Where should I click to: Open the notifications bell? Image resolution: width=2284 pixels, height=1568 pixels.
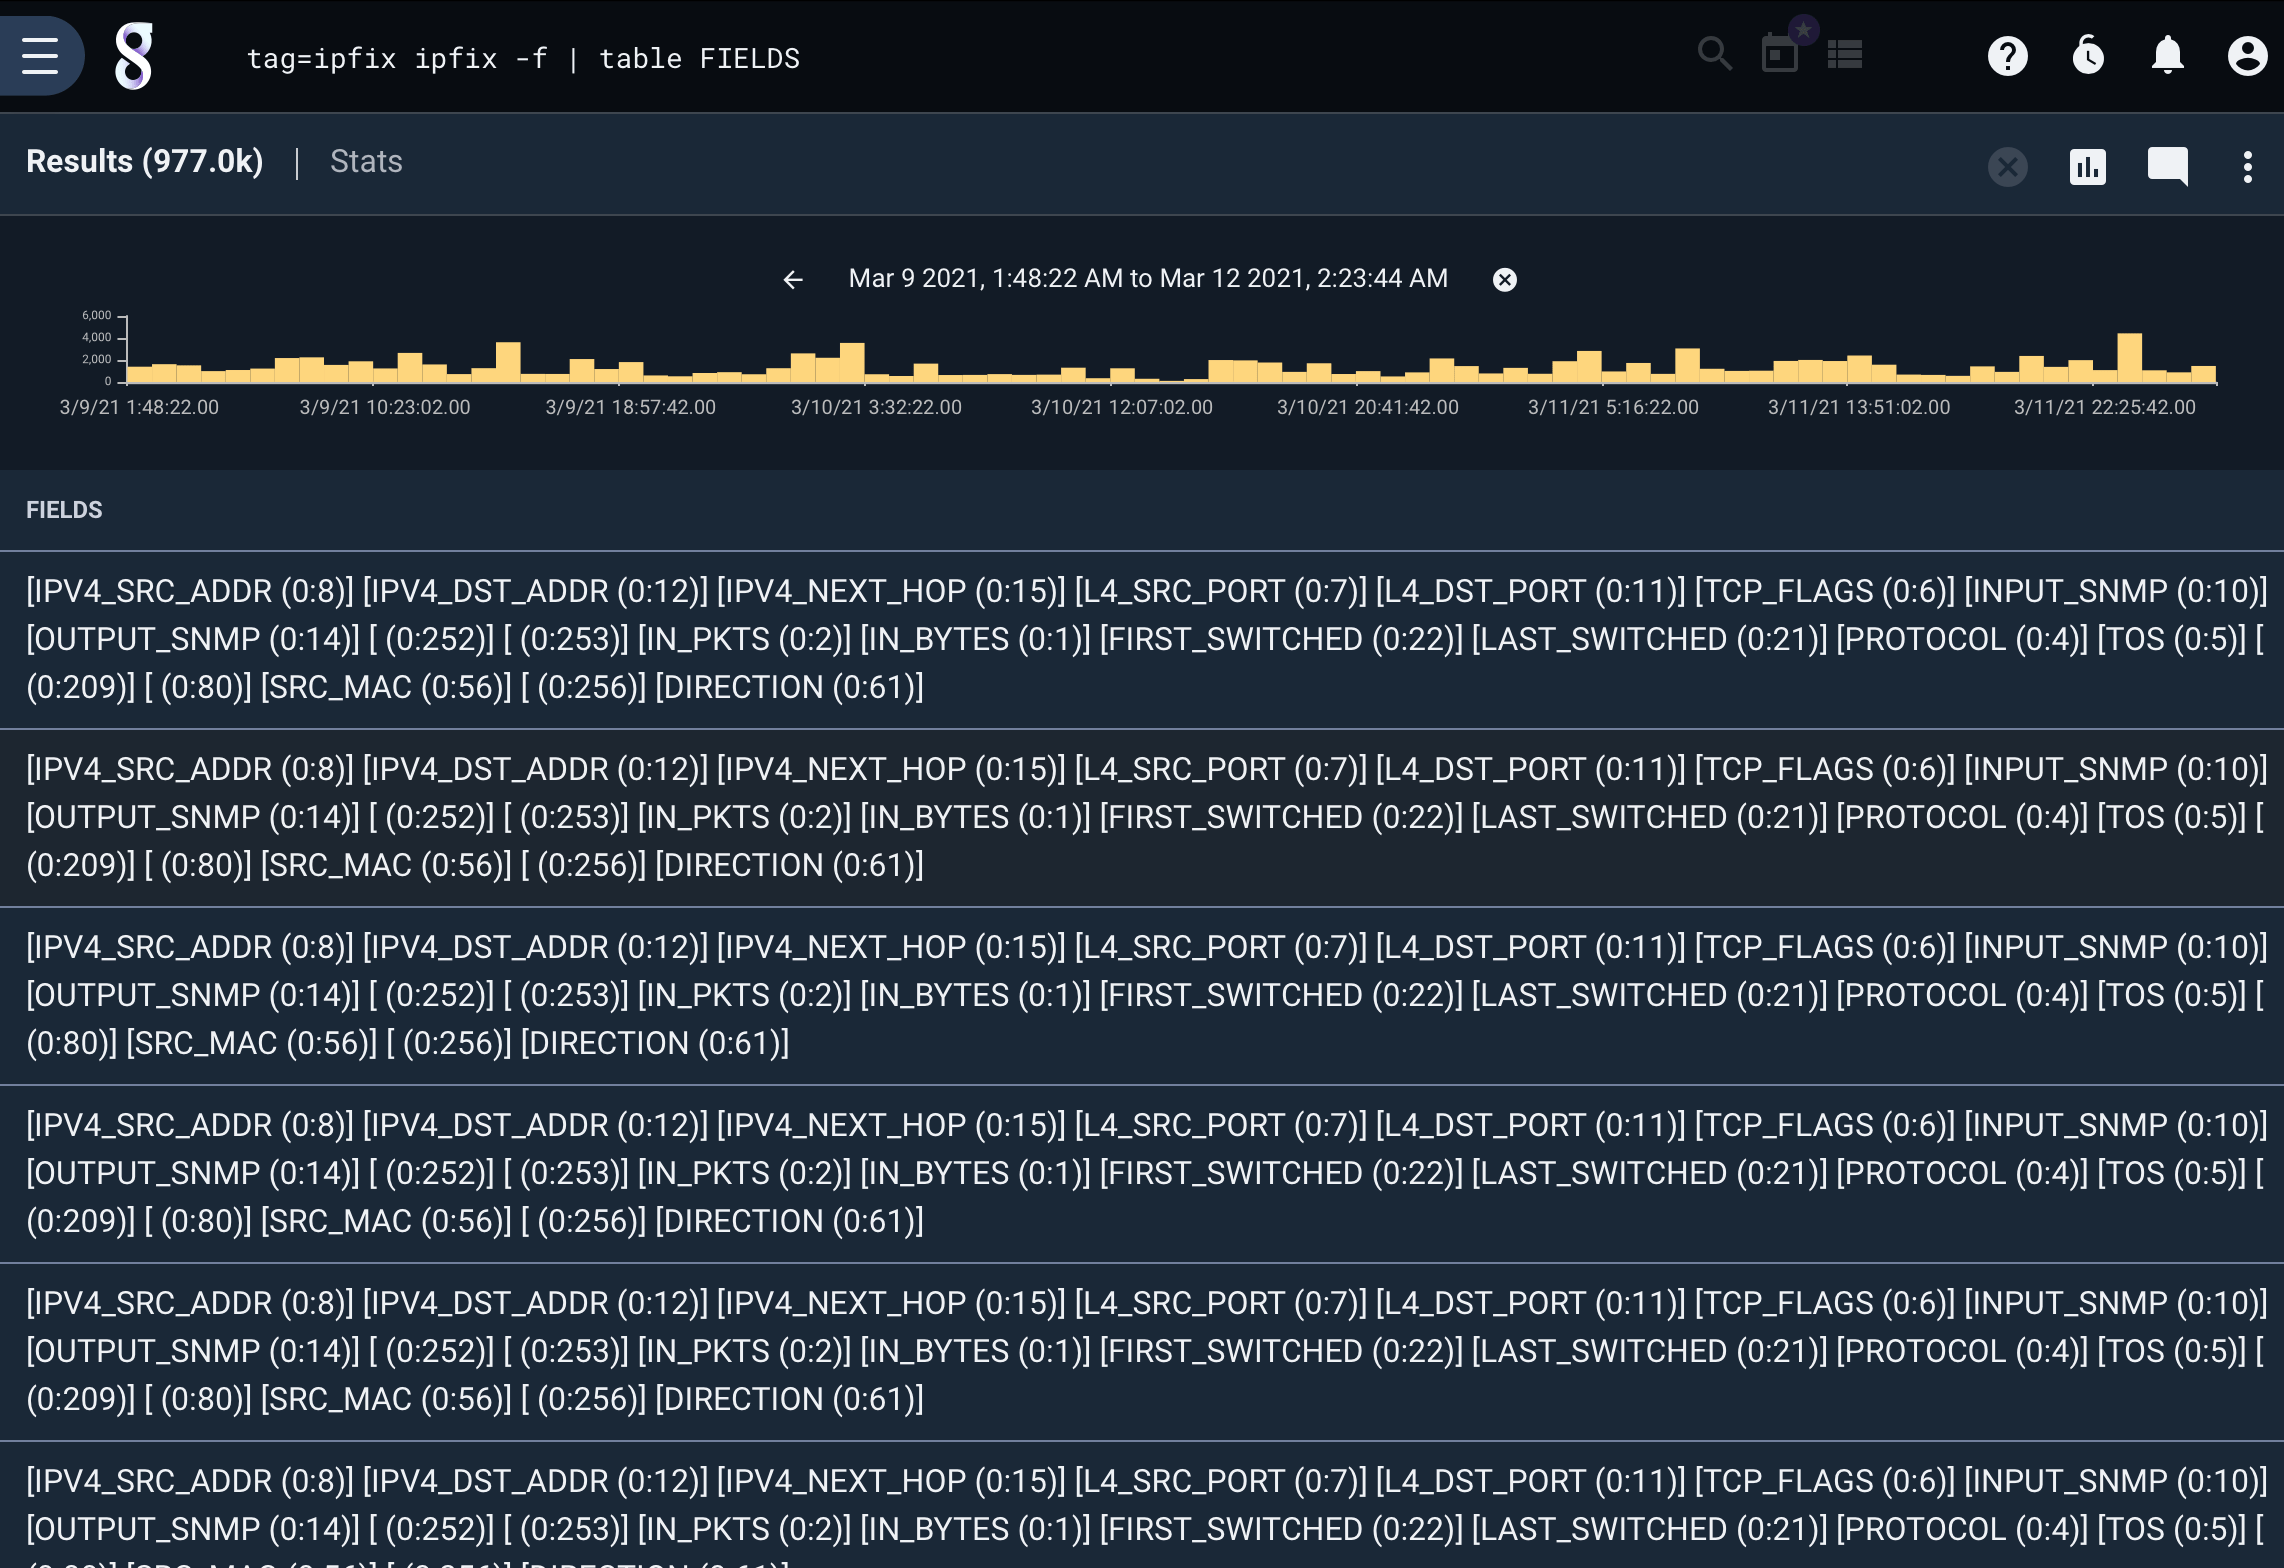point(2167,56)
